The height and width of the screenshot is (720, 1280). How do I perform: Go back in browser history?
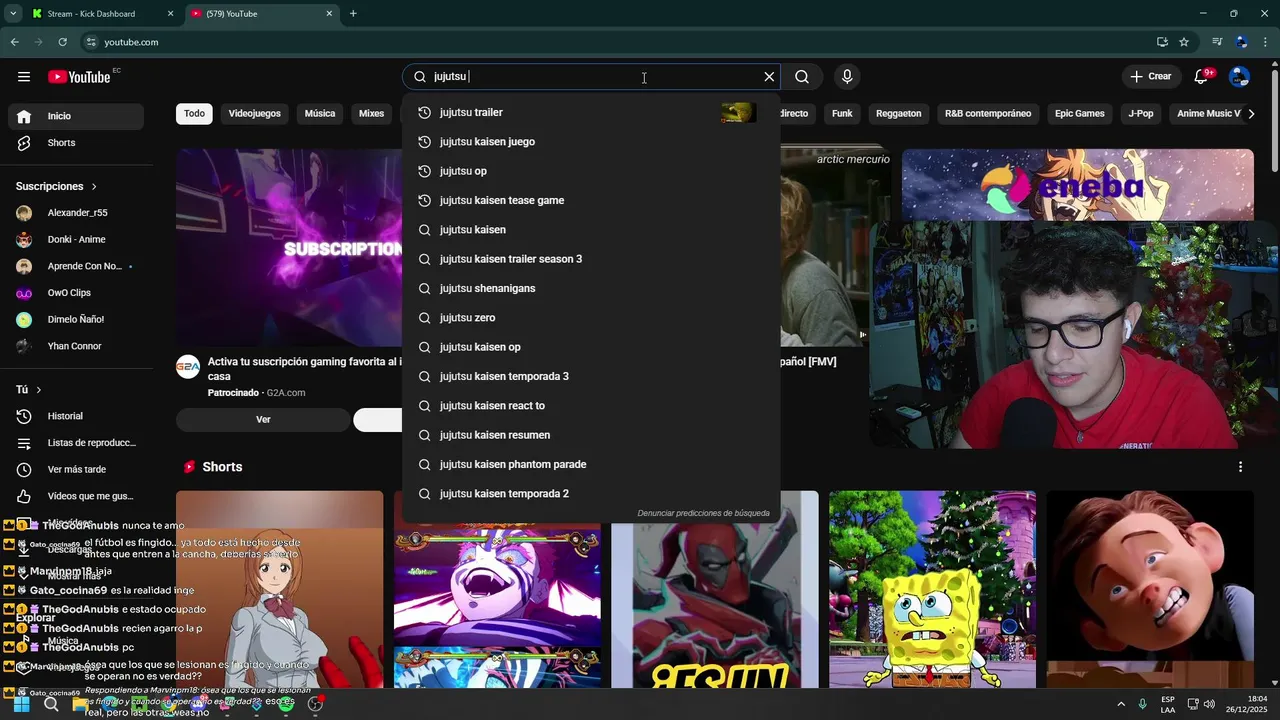[x=14, y=42]
